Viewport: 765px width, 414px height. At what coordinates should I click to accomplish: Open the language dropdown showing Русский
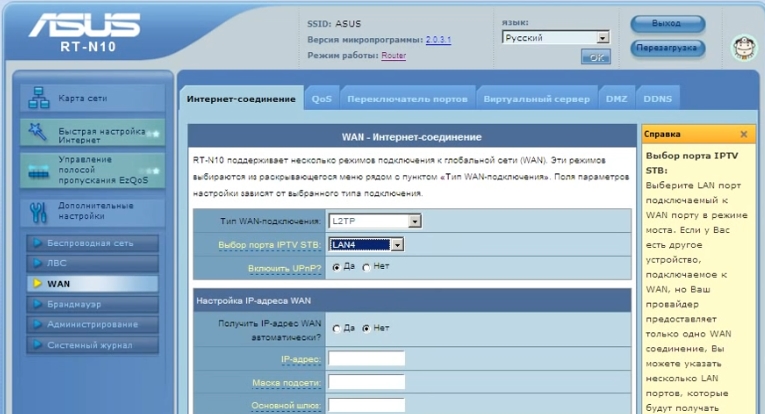point(556,38)
